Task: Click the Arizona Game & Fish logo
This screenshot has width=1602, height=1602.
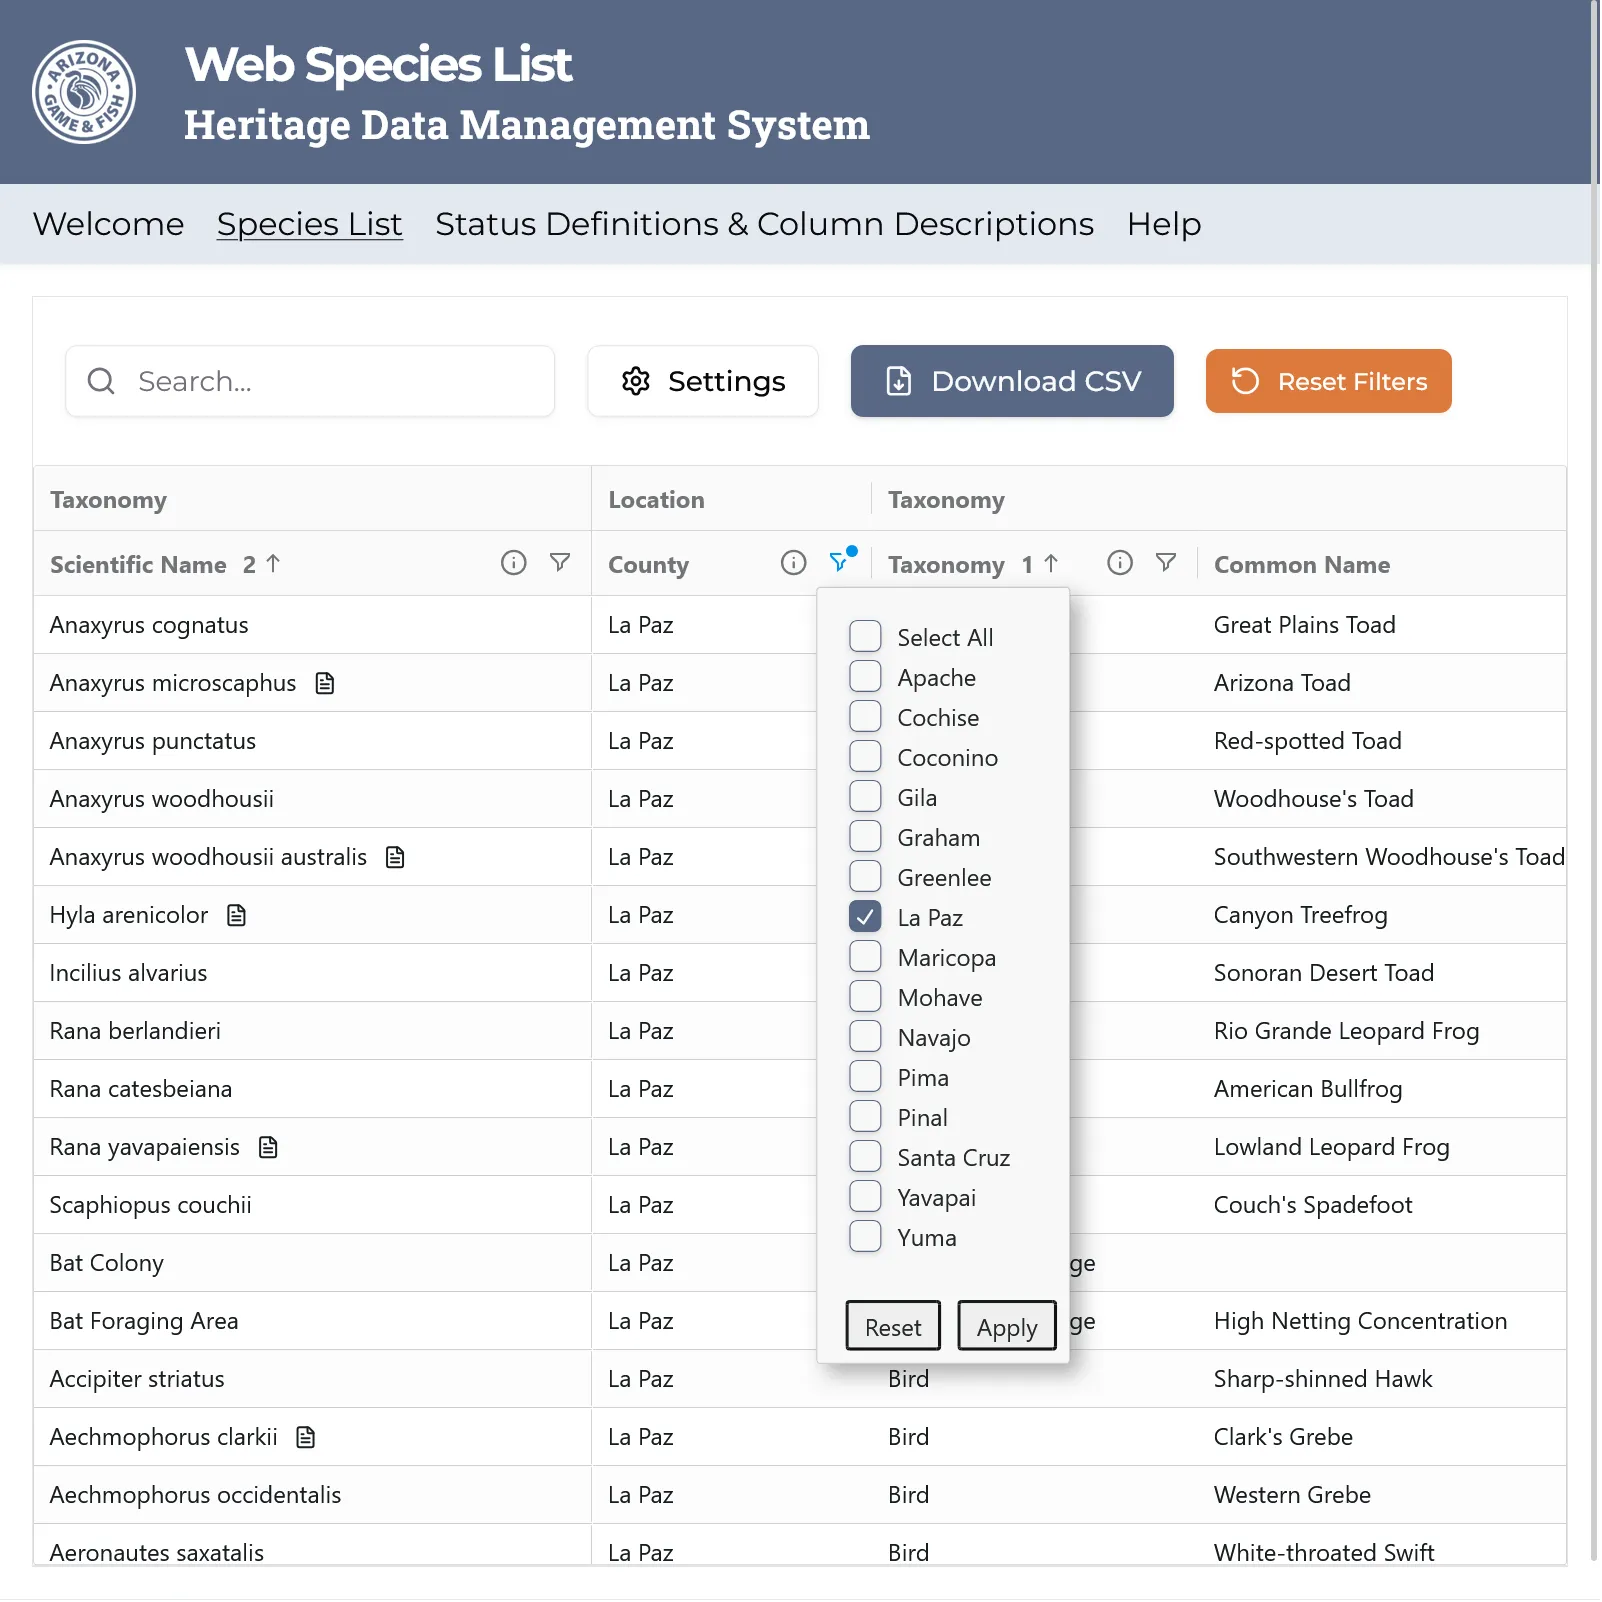Action: click(x=84, y=92)
